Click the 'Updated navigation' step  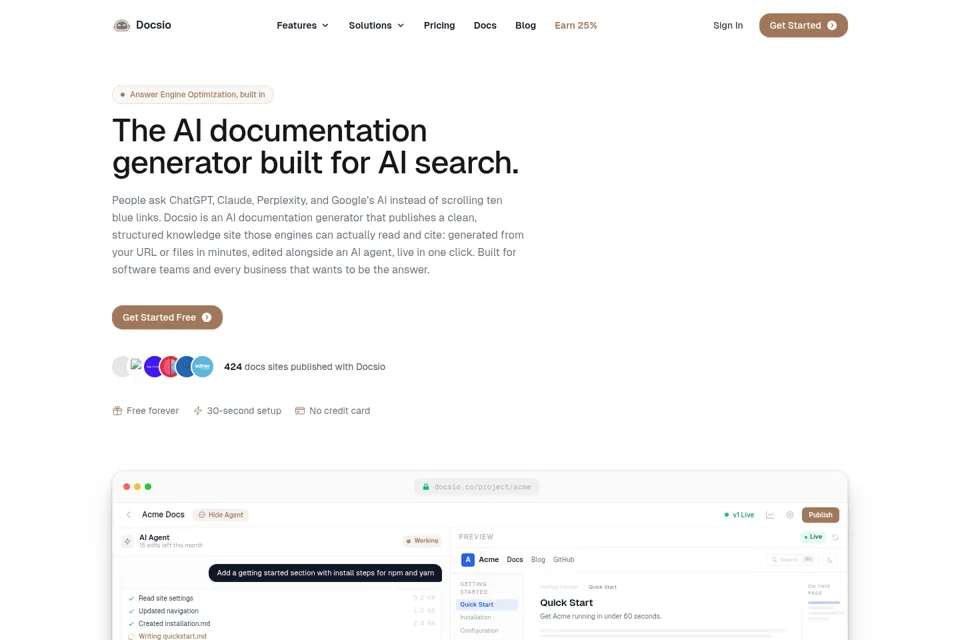168,611
